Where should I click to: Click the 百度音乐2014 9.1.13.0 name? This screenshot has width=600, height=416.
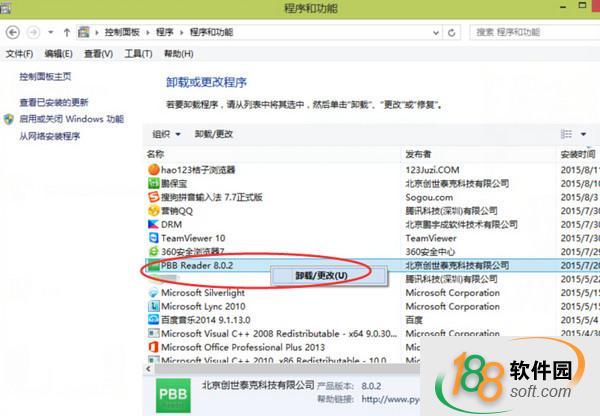click(x=206, y=320)
